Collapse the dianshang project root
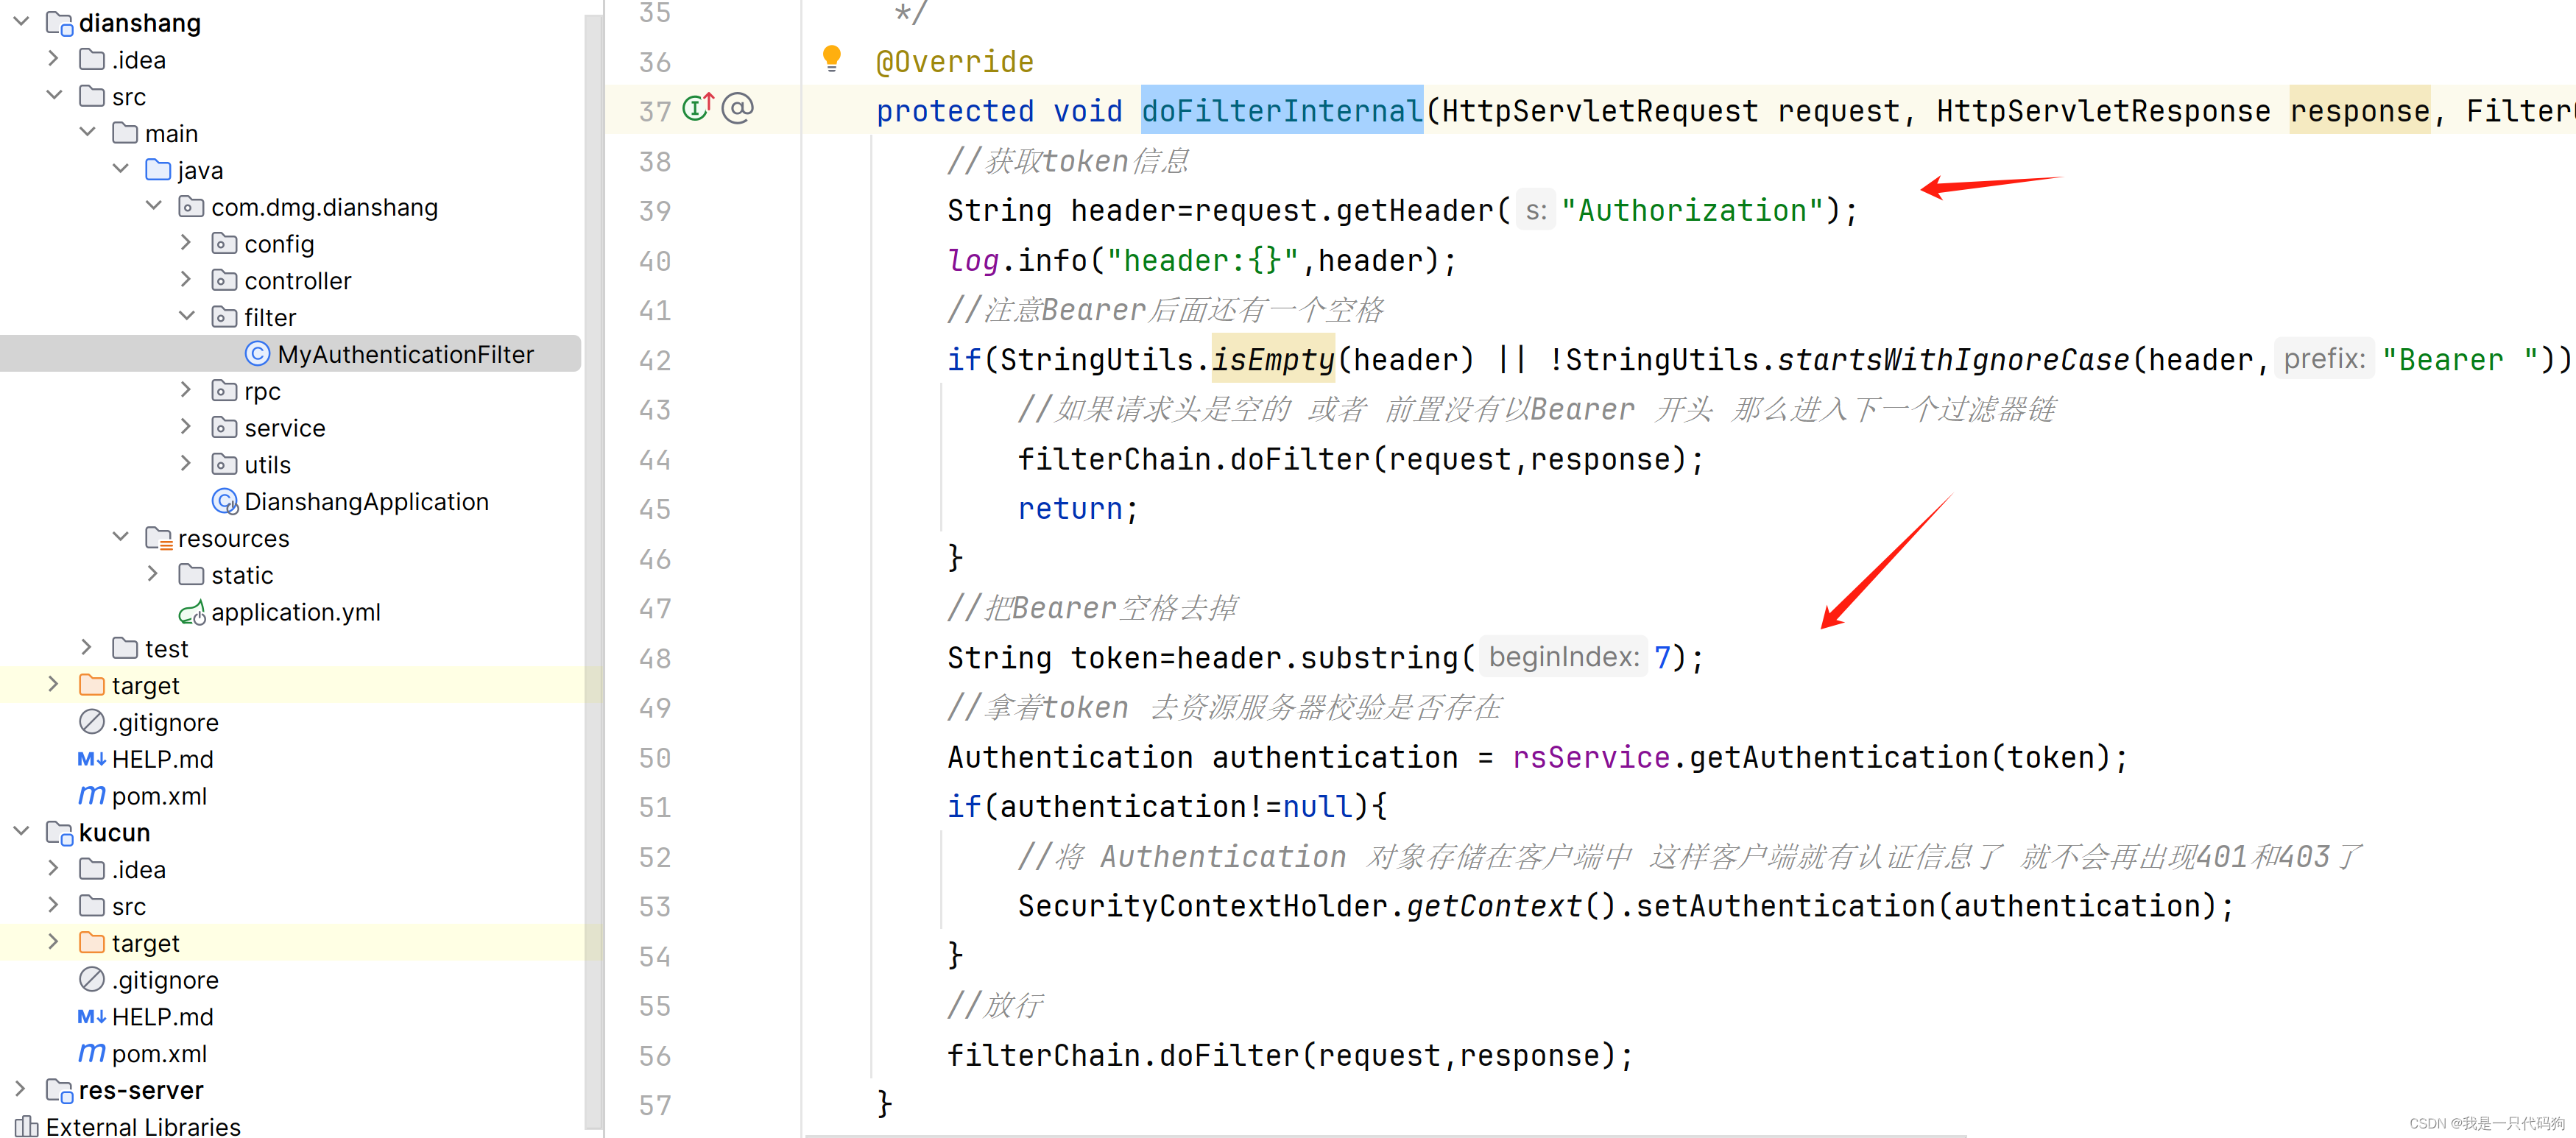The width and height of the screenshot is (2576, 1138). (x=21, y=22)
